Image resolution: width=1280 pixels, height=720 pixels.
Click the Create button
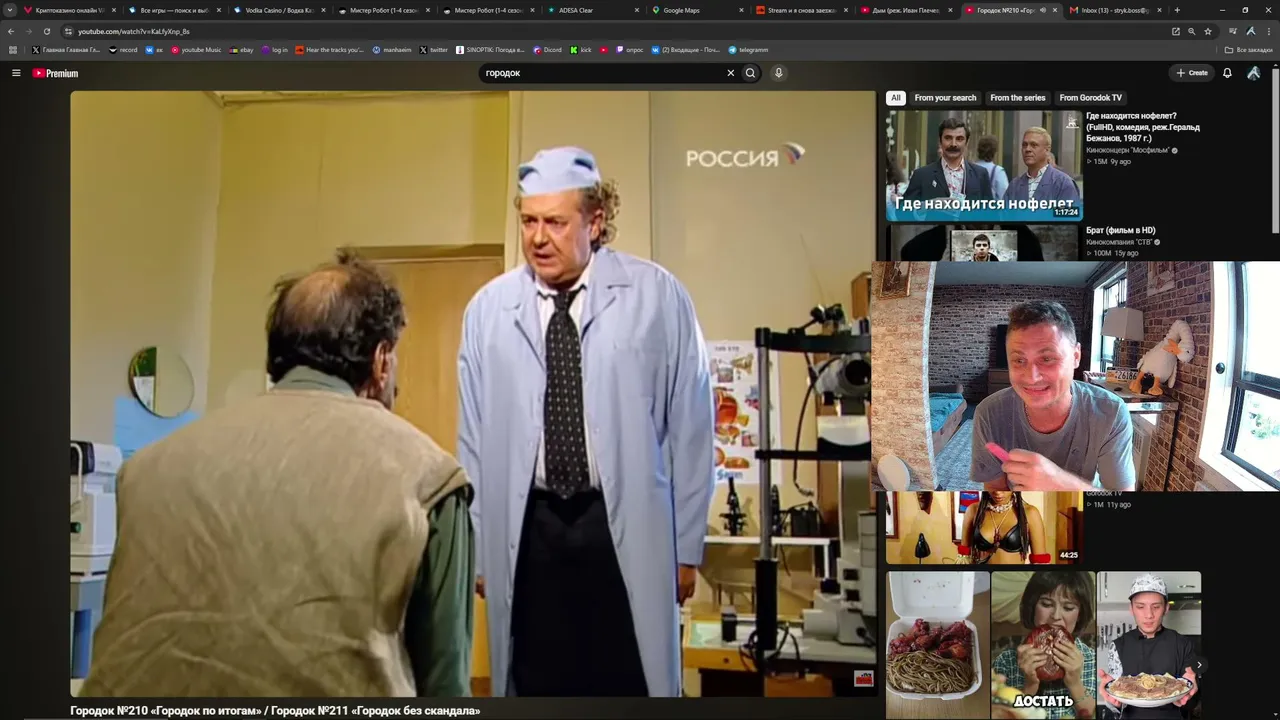coord(1192,73)
